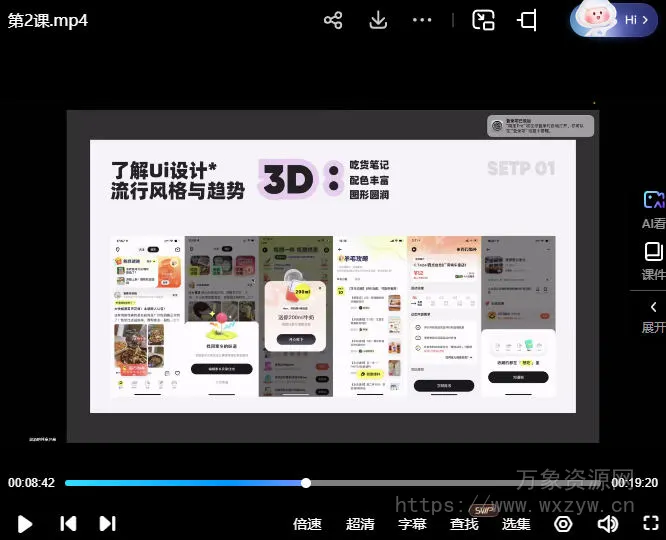Screen dimensions: 666x540
Task: Toggle fullscreen mode
Action: click(651, 523)
